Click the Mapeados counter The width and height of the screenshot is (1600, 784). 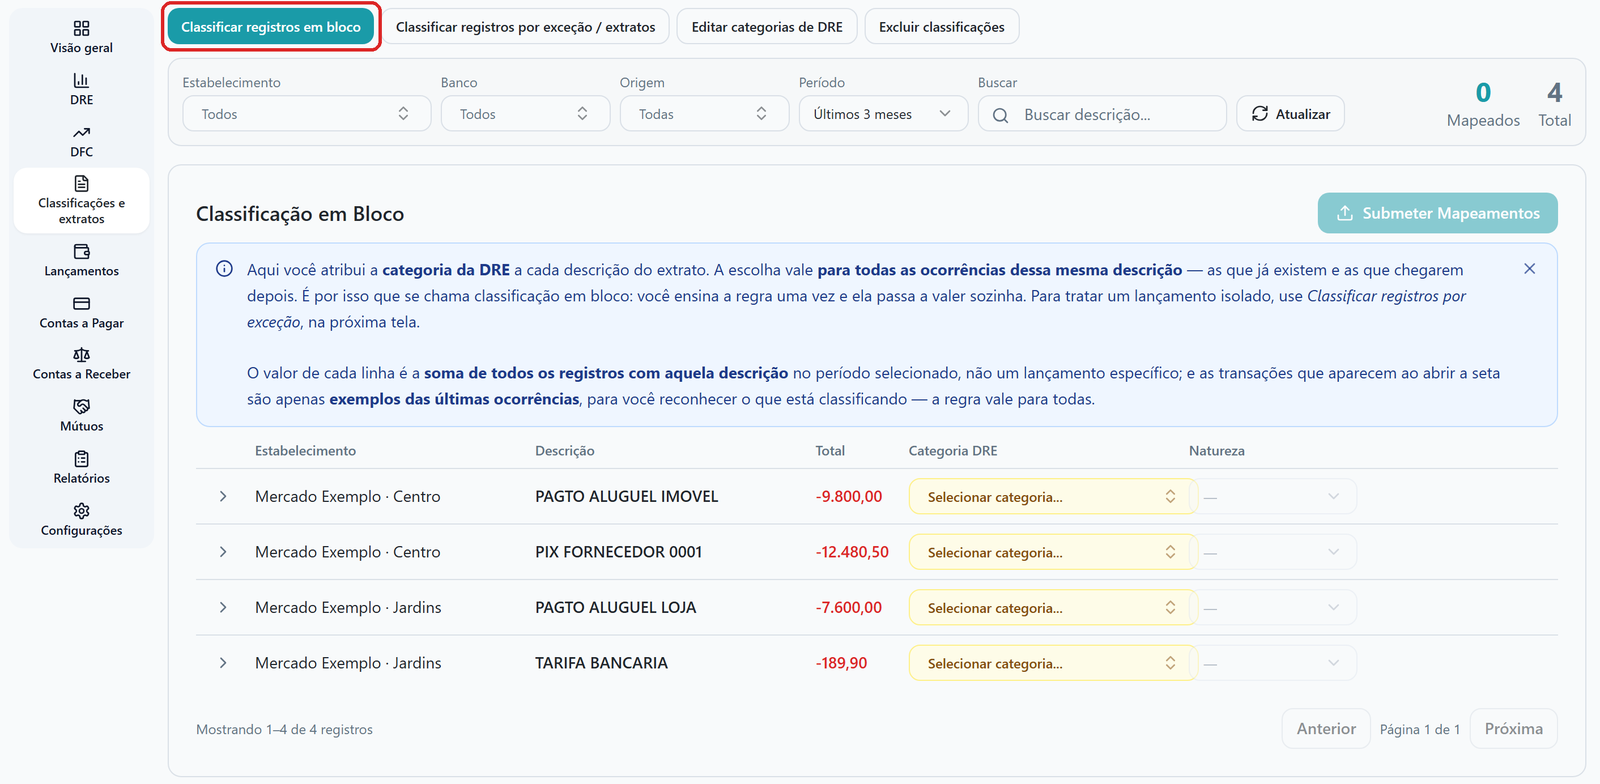tap(1483, 105)
